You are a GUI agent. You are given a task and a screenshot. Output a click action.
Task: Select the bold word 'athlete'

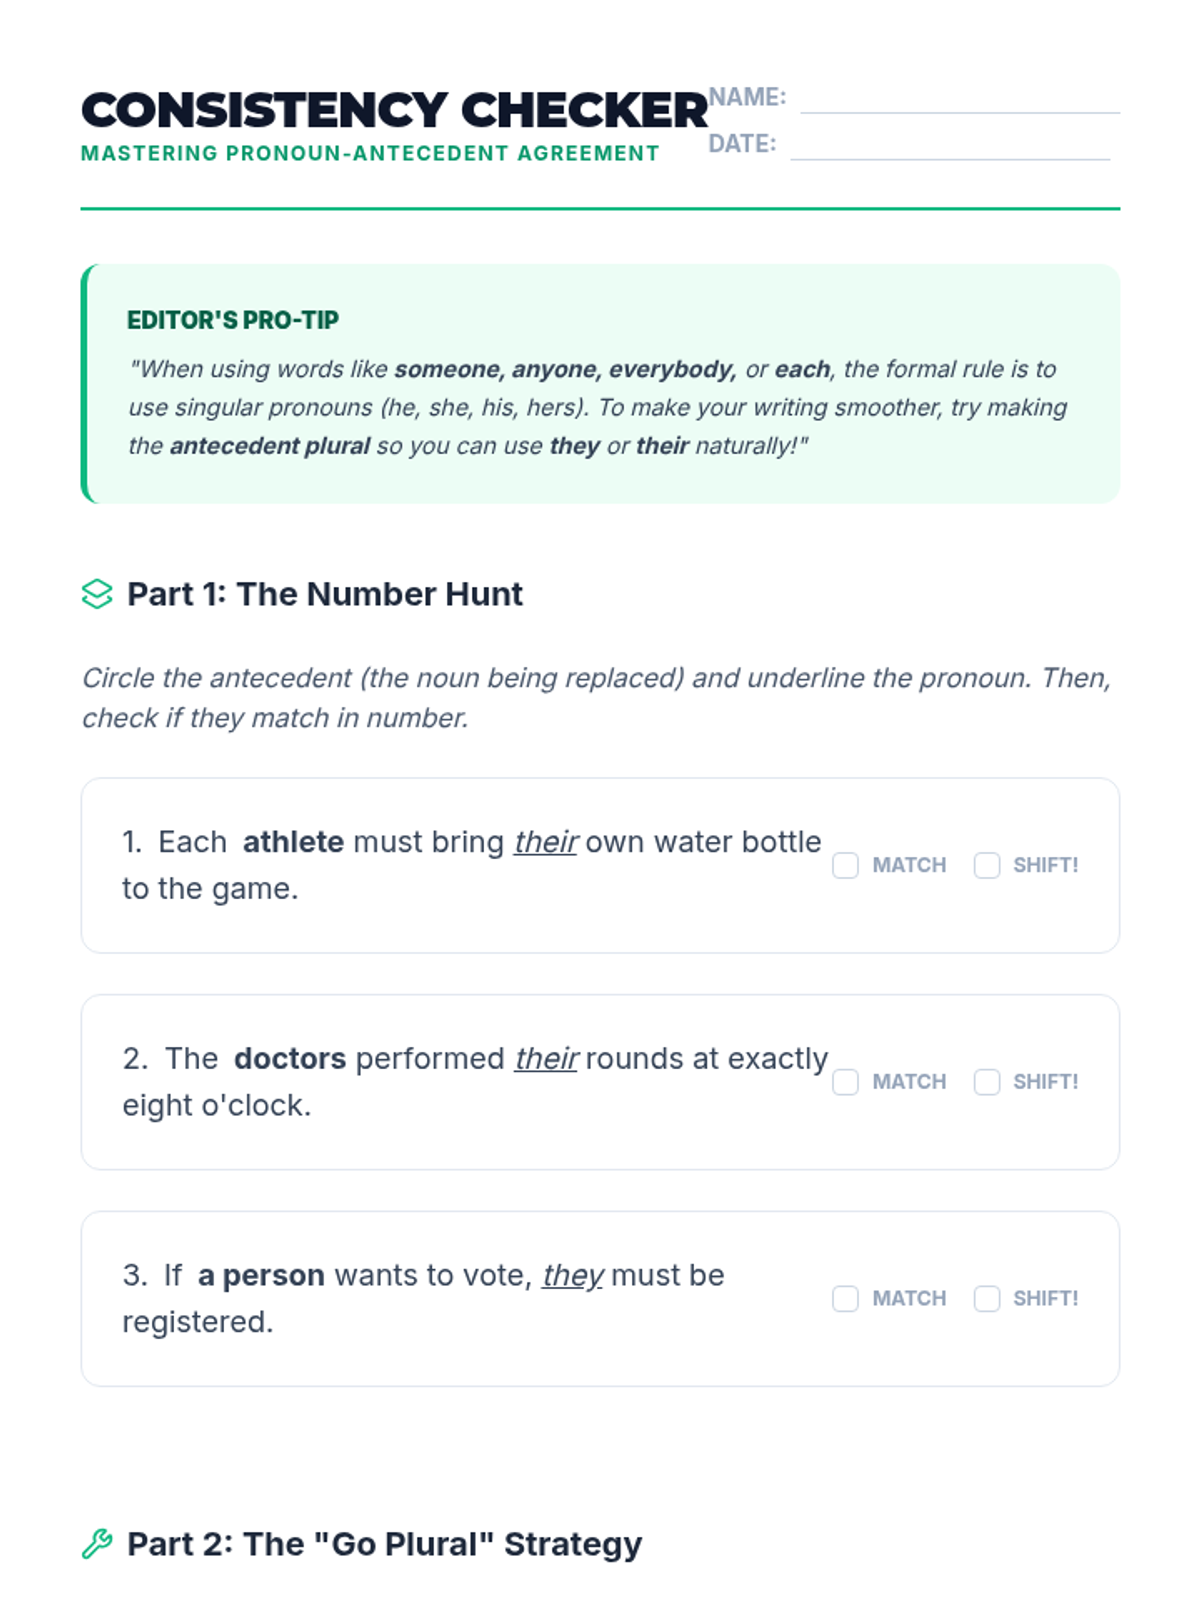(293, 842)
